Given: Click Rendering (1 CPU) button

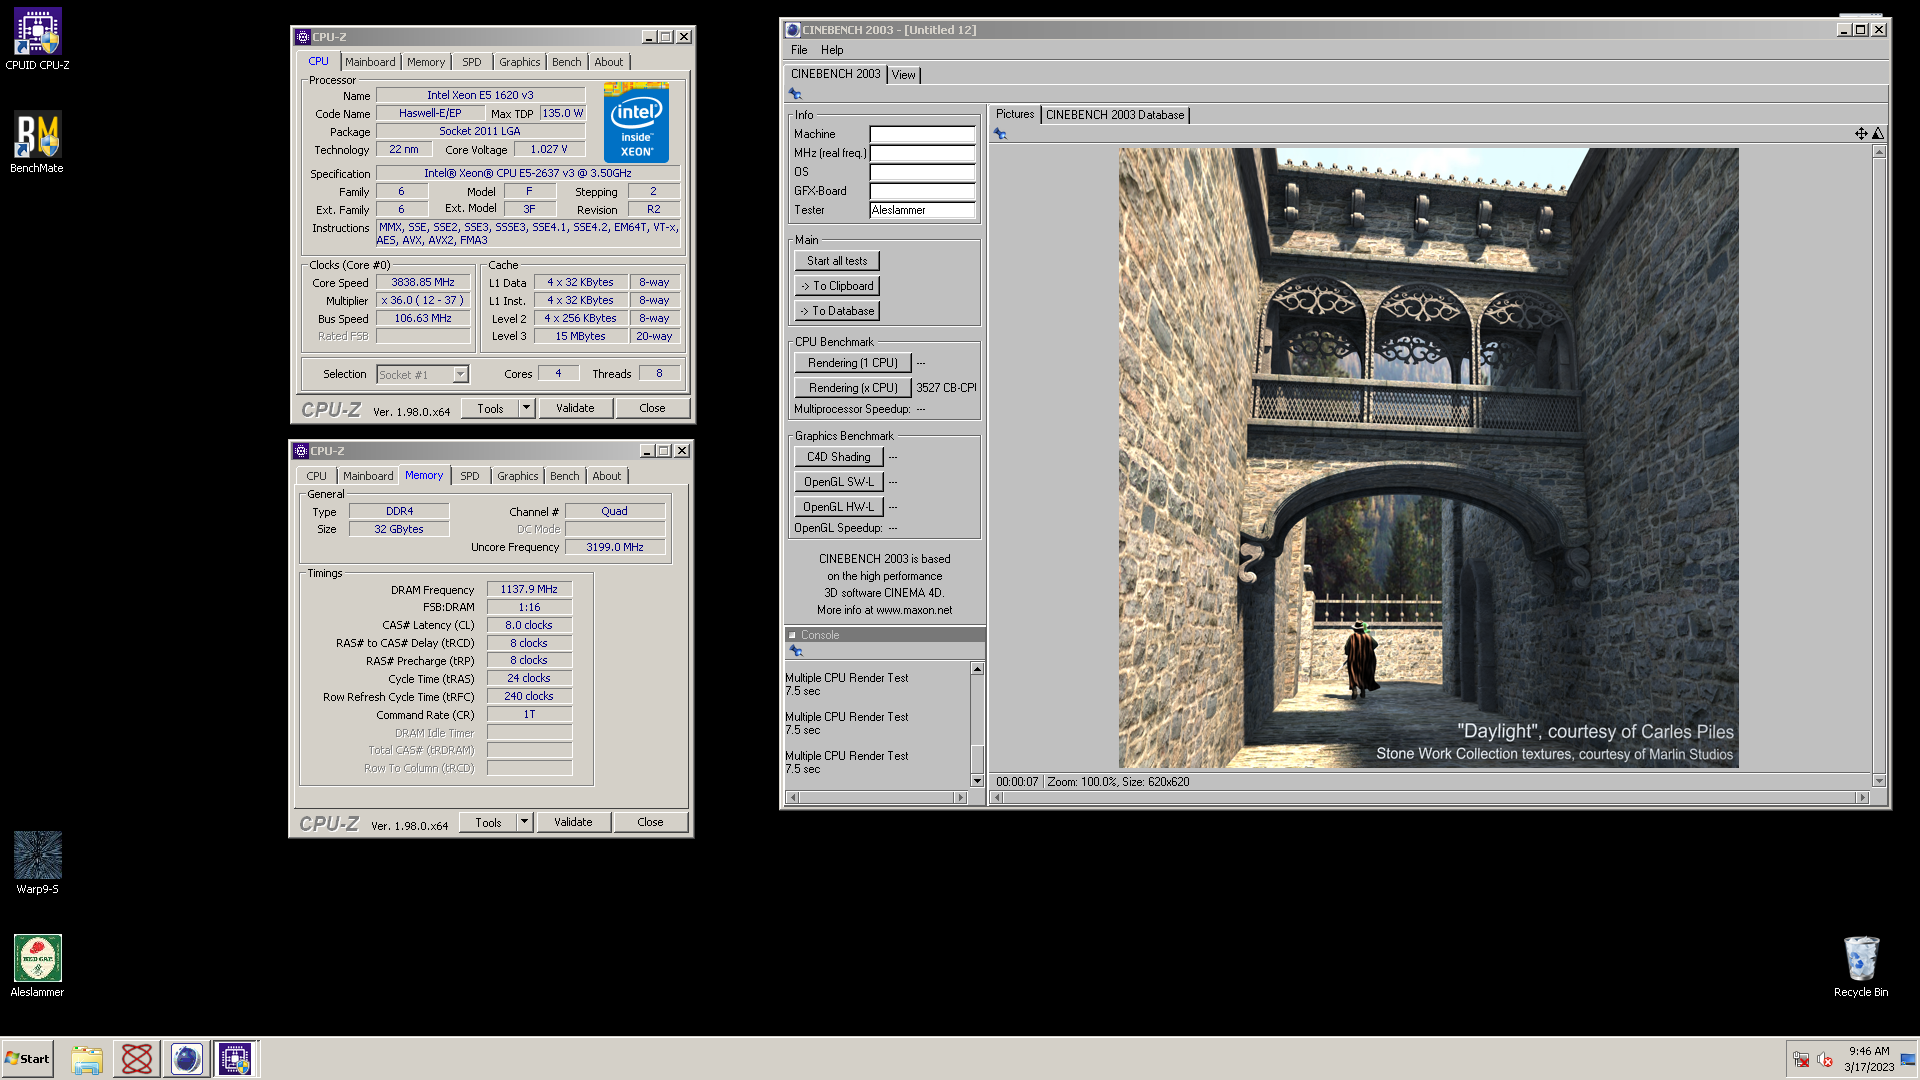Looking at the screenshot, I should 853,363.
